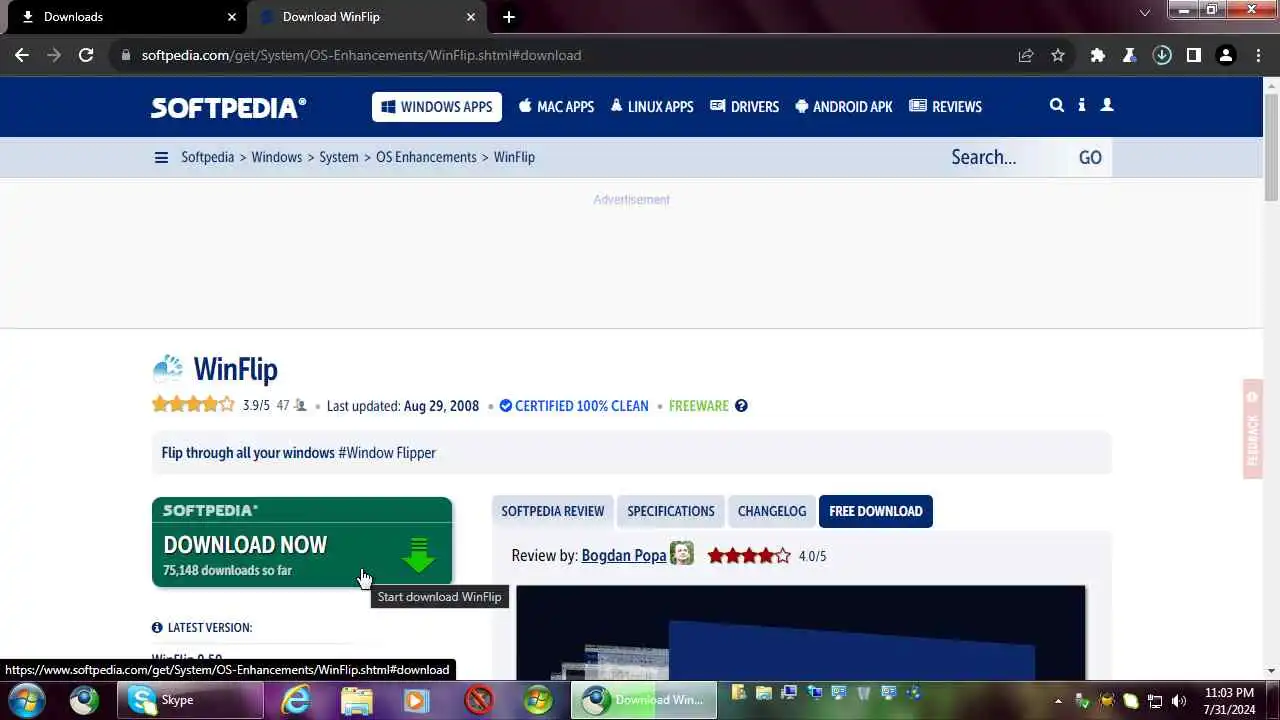Open the Mac Apps section
This screenshot has width=1280, height=720.
click(x=557, y=107)
